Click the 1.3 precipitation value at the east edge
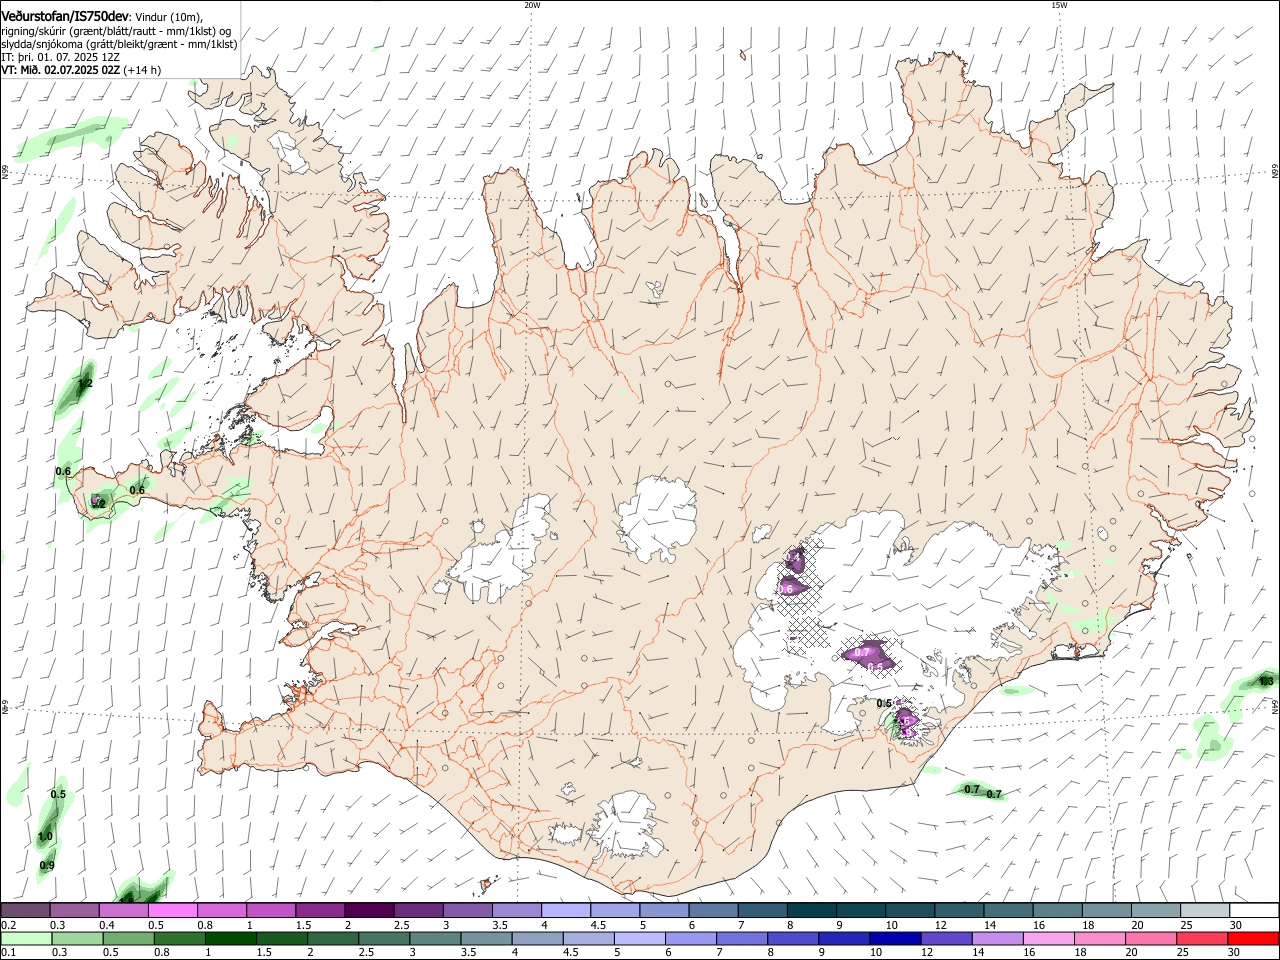Viewport: 1280px width, 960px height. click(1266, 681)
